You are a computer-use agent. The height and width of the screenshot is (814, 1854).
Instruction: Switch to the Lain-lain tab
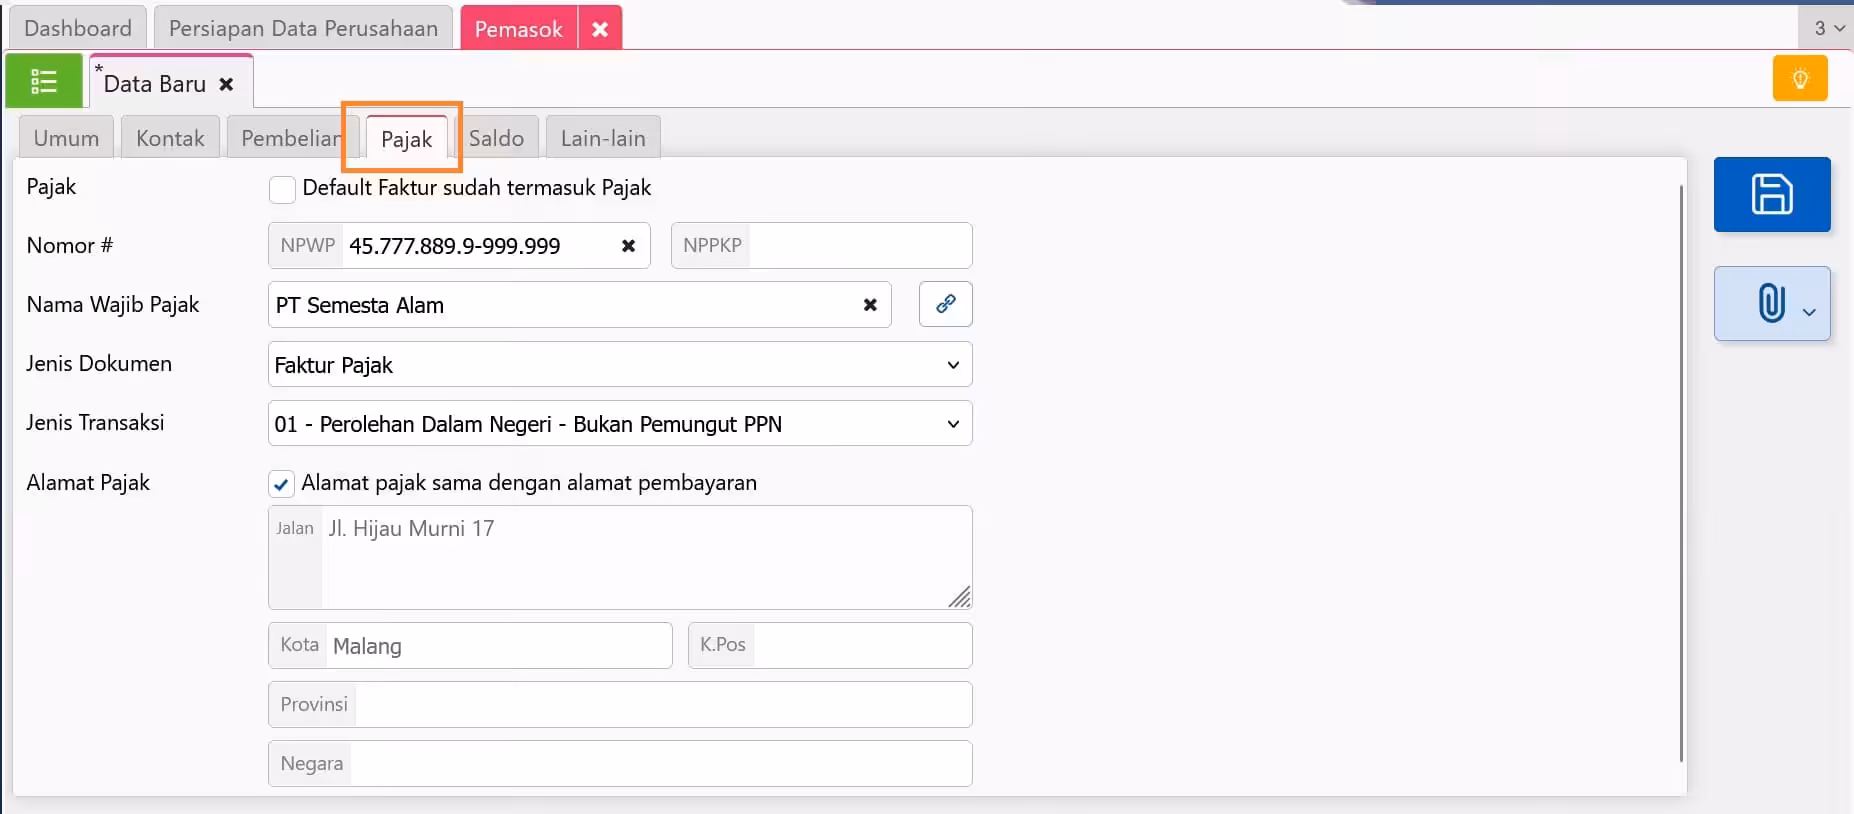(603, 138)
